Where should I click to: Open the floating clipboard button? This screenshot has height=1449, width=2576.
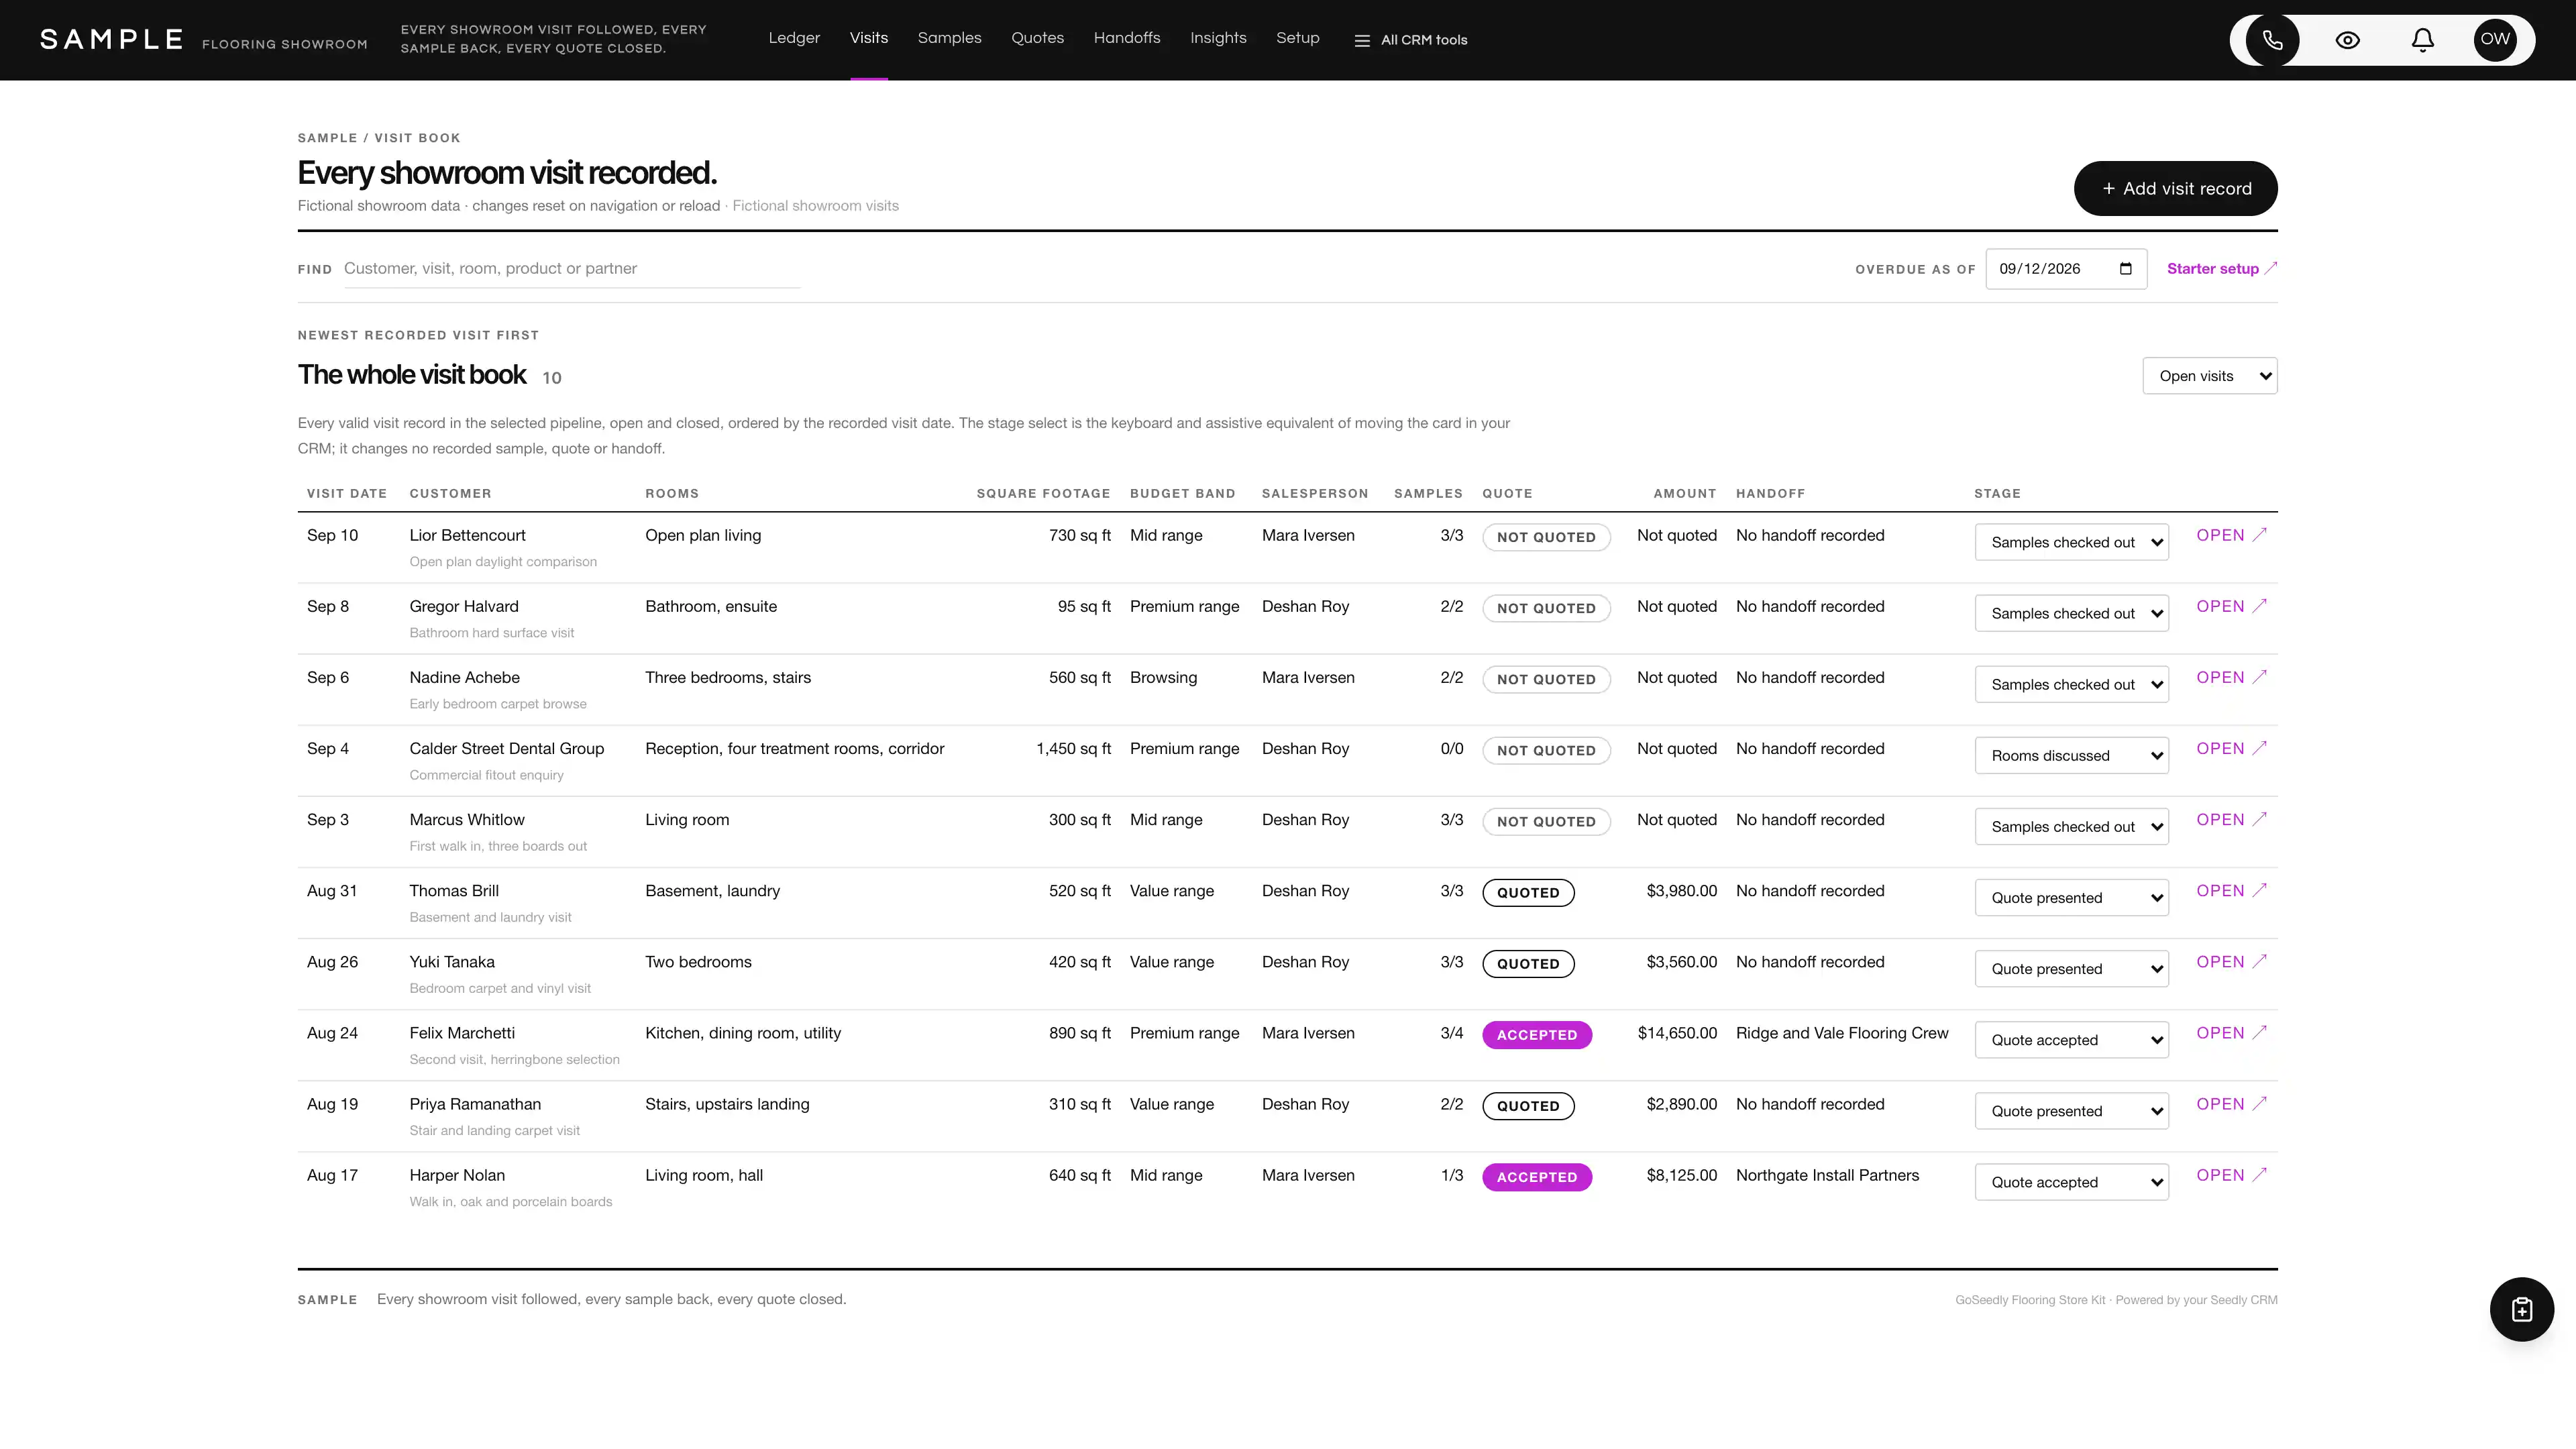pos(2521,1309)
